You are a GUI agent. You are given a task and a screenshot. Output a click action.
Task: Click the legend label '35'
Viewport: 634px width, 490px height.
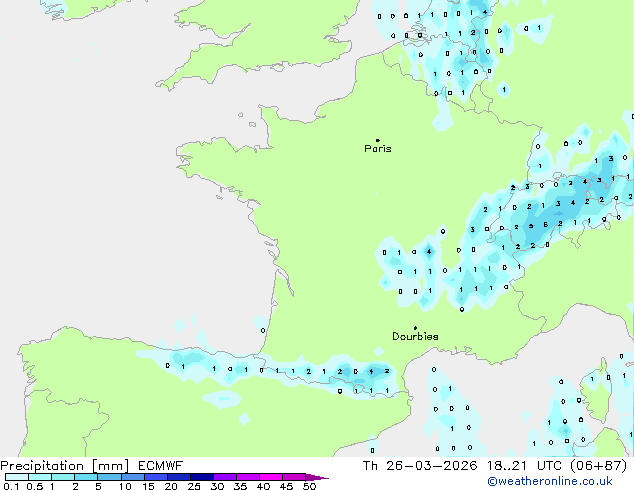click(240, 486)
